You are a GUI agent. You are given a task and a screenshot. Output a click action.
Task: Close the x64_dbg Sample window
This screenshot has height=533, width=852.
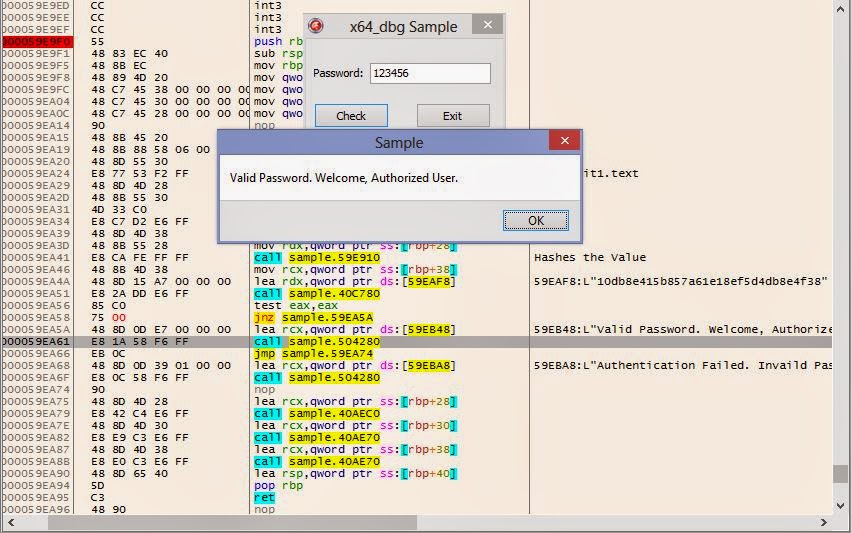[487, 26]
